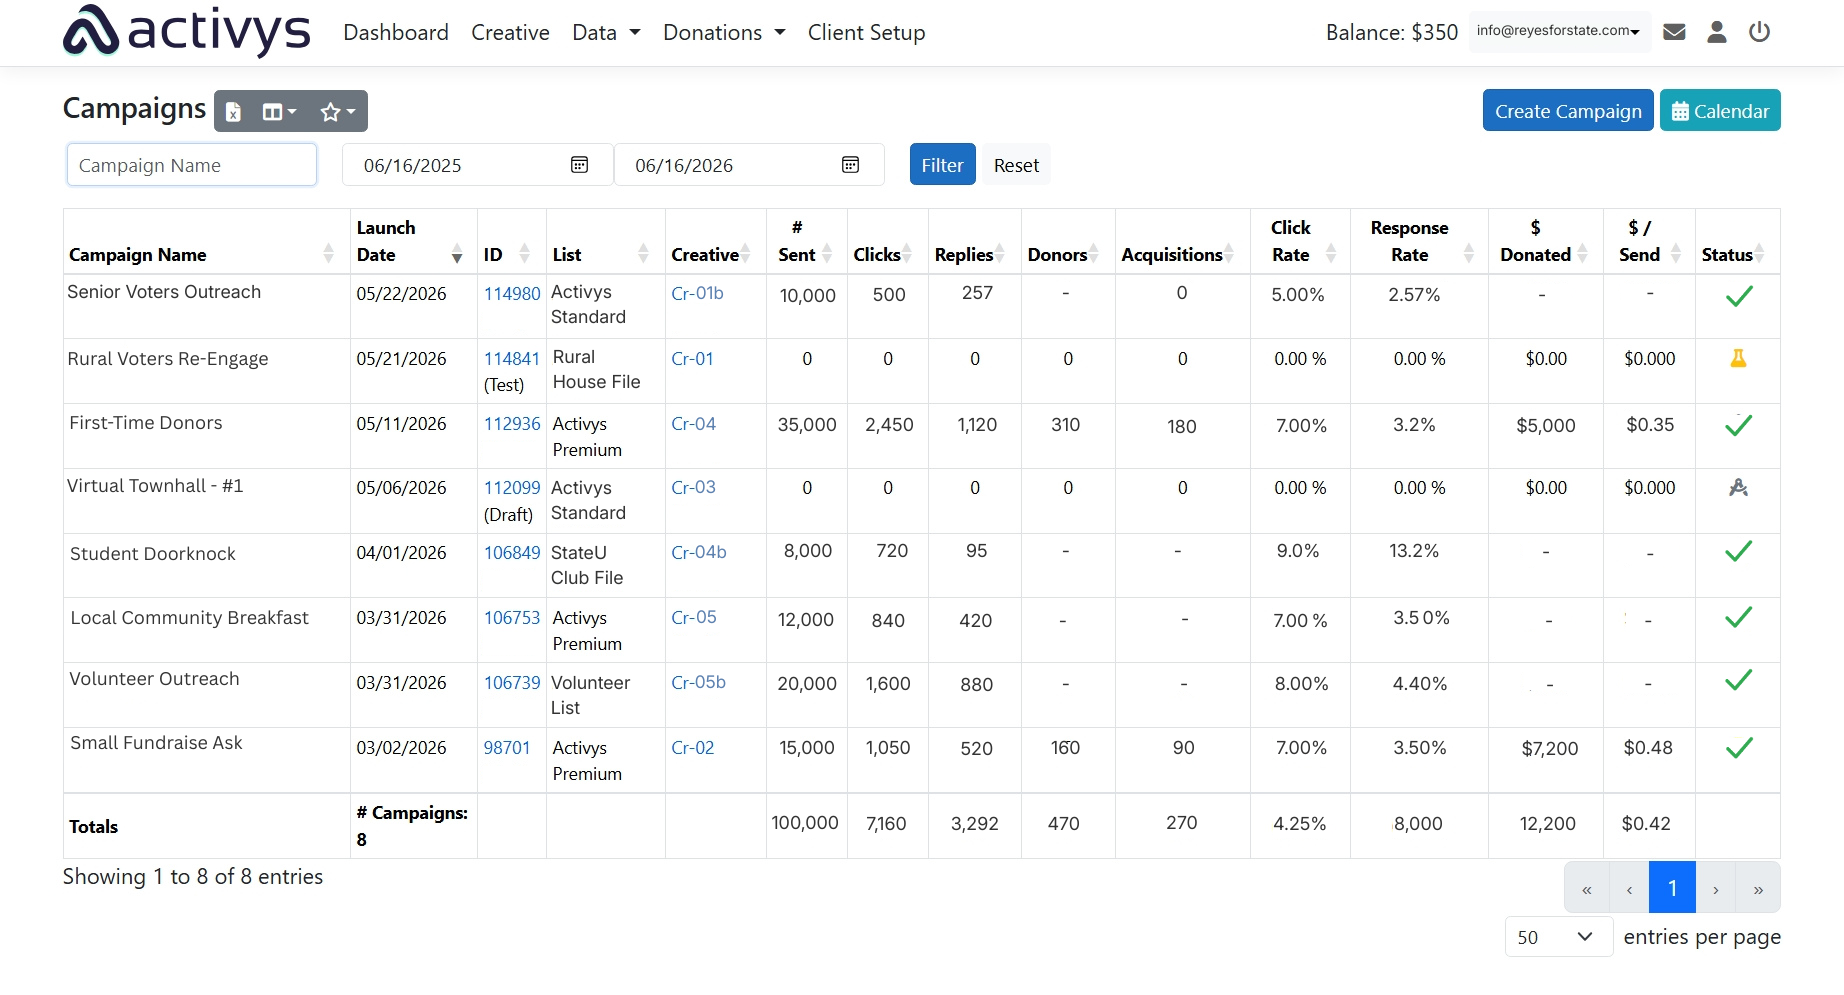This screenshot has height=995, width=1844.
Task: Expand the Donations menu dropdown
Action: [724, 33]
